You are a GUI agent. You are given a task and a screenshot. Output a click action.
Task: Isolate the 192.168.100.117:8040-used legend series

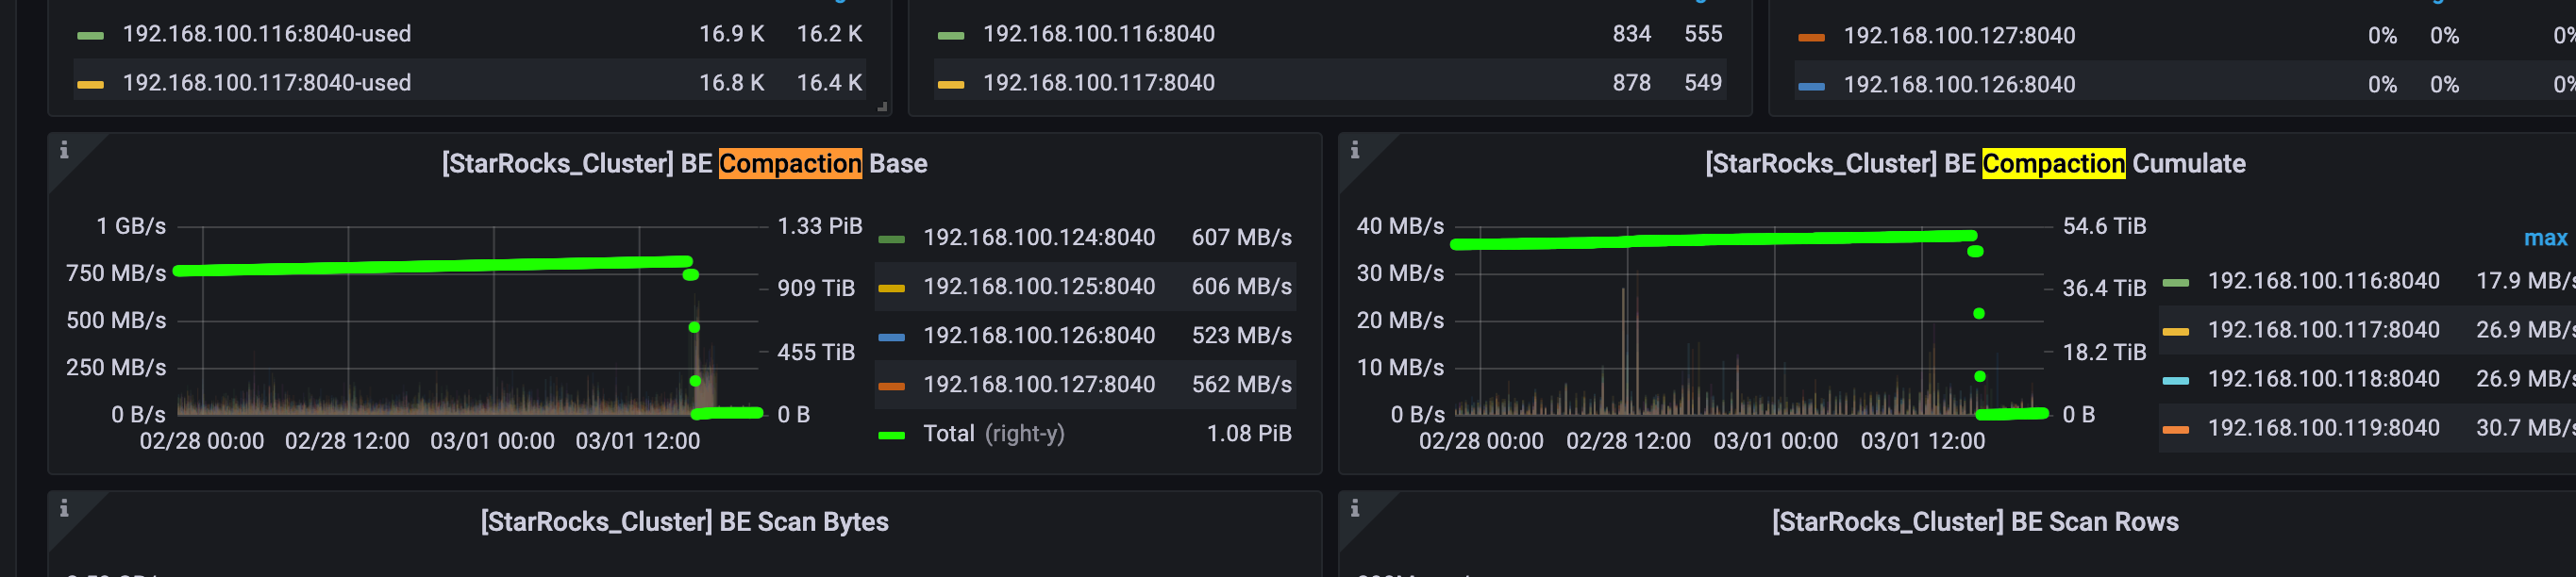click(x=266, y=83)
